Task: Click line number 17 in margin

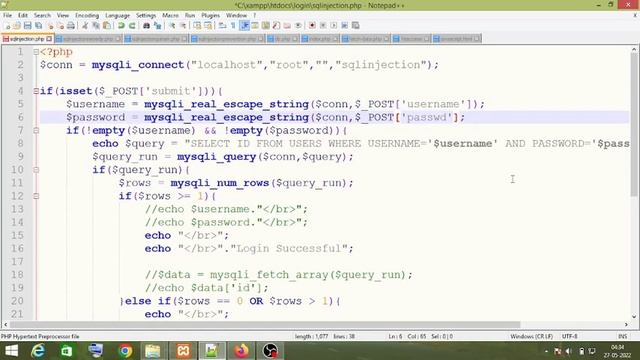Action: pyautogui.click(x=17, y=262)
